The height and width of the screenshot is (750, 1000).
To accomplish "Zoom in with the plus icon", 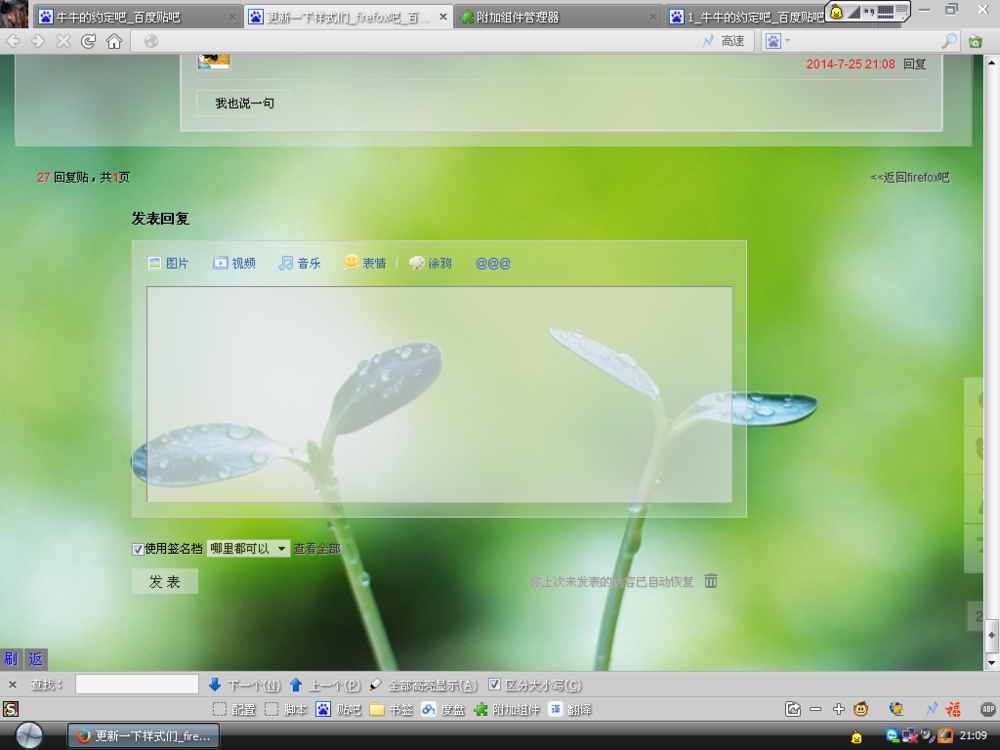I will 839,709.
